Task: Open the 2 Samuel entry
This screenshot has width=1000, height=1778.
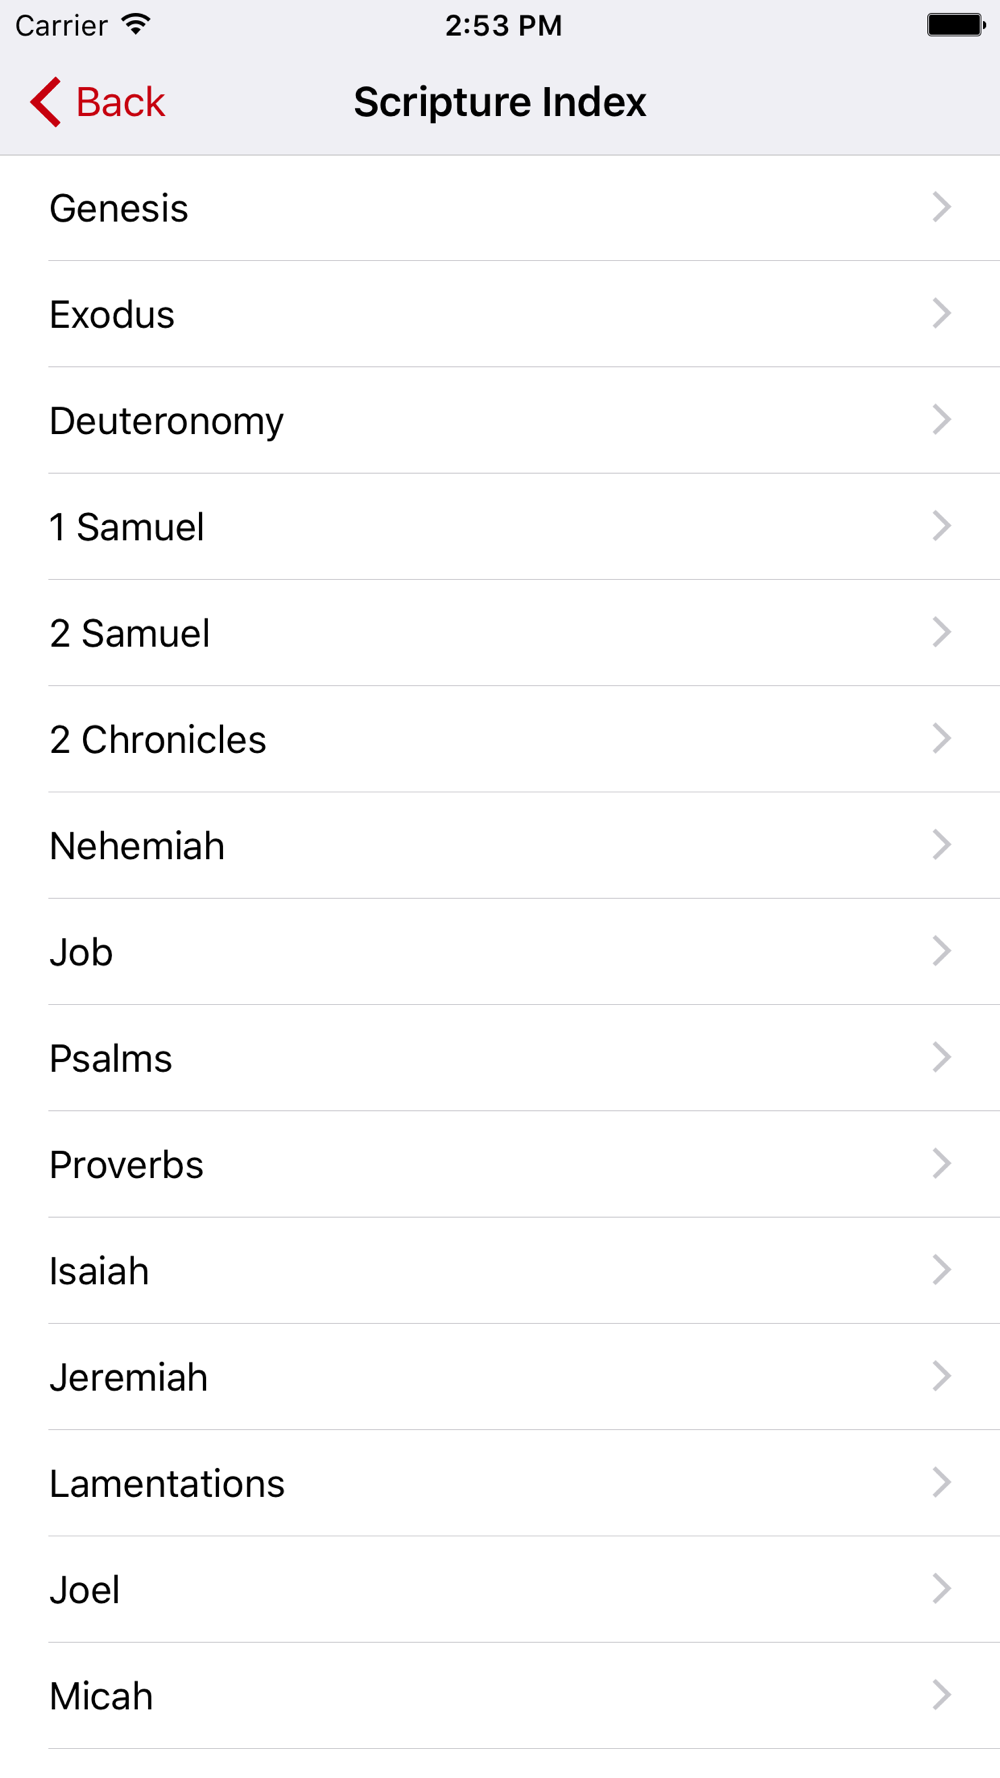Action: (x=500, y=633)
